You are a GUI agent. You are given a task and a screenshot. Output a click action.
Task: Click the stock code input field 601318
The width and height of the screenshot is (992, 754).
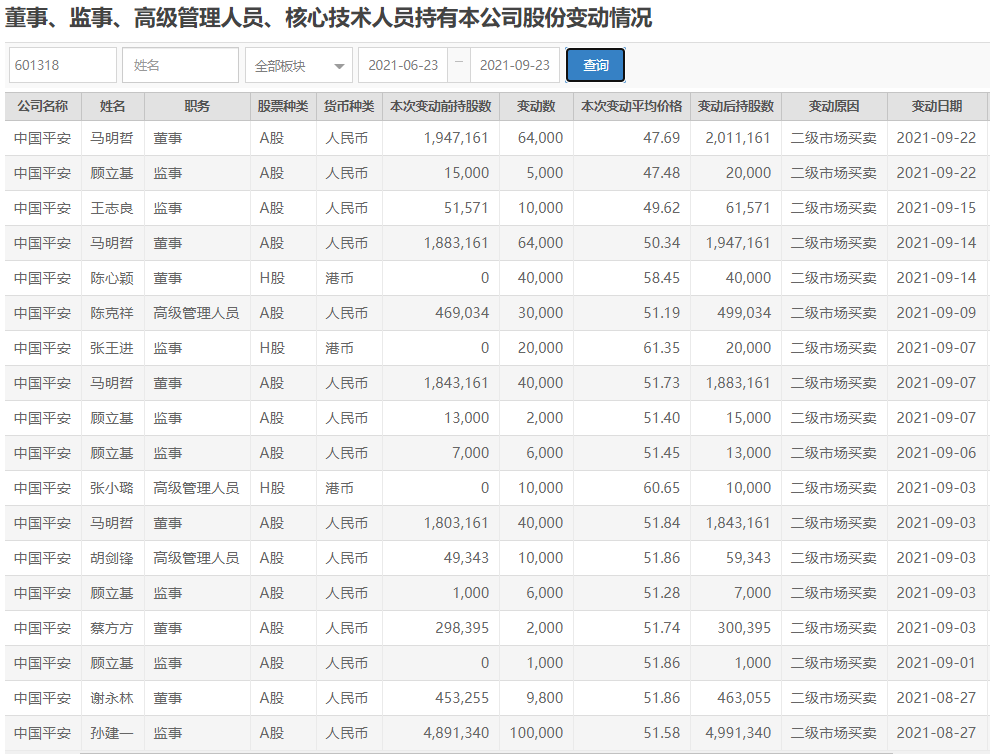coord(62,65)
